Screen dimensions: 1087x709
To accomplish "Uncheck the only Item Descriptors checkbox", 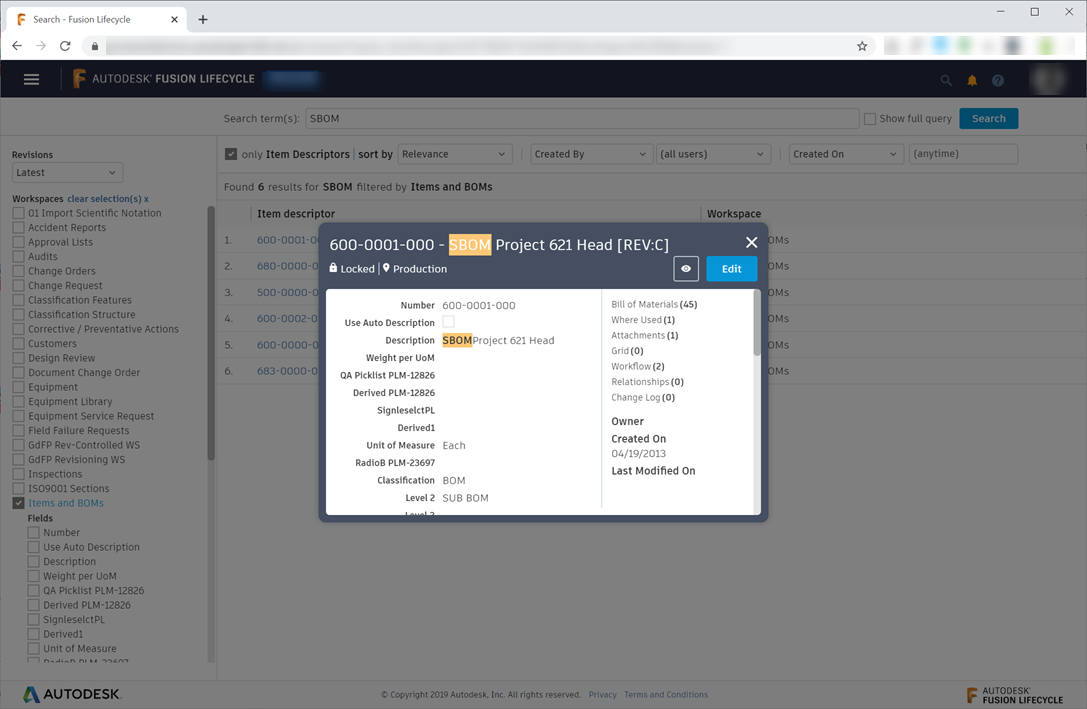I will 233,154.
